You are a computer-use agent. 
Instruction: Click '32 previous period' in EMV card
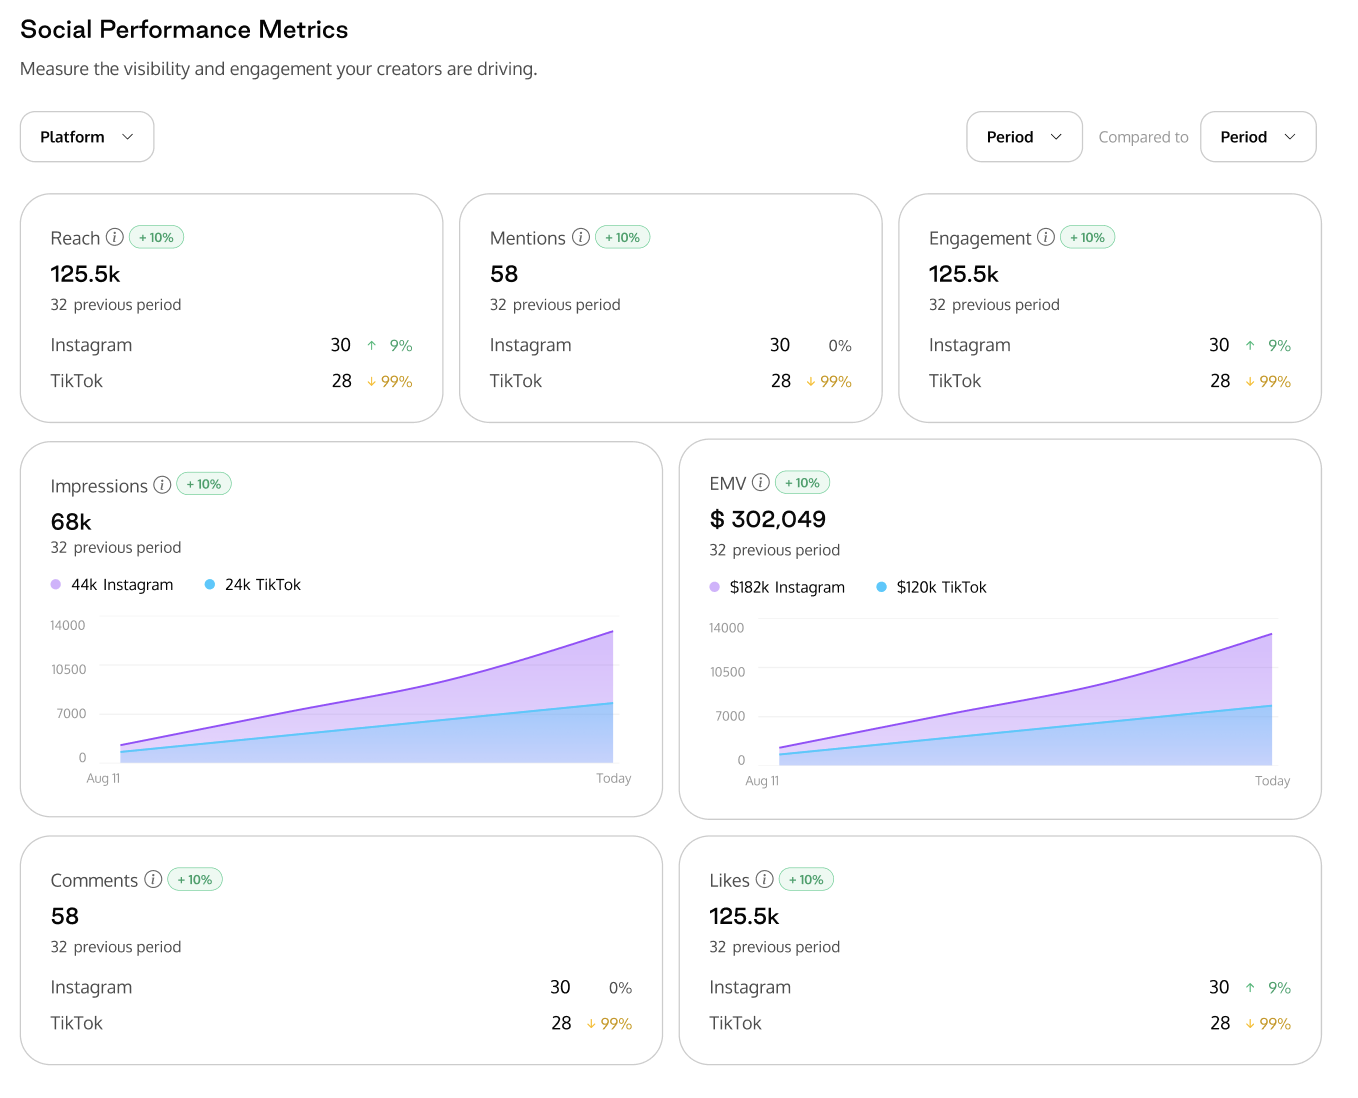pyautogui.click(x=775, y=550)
